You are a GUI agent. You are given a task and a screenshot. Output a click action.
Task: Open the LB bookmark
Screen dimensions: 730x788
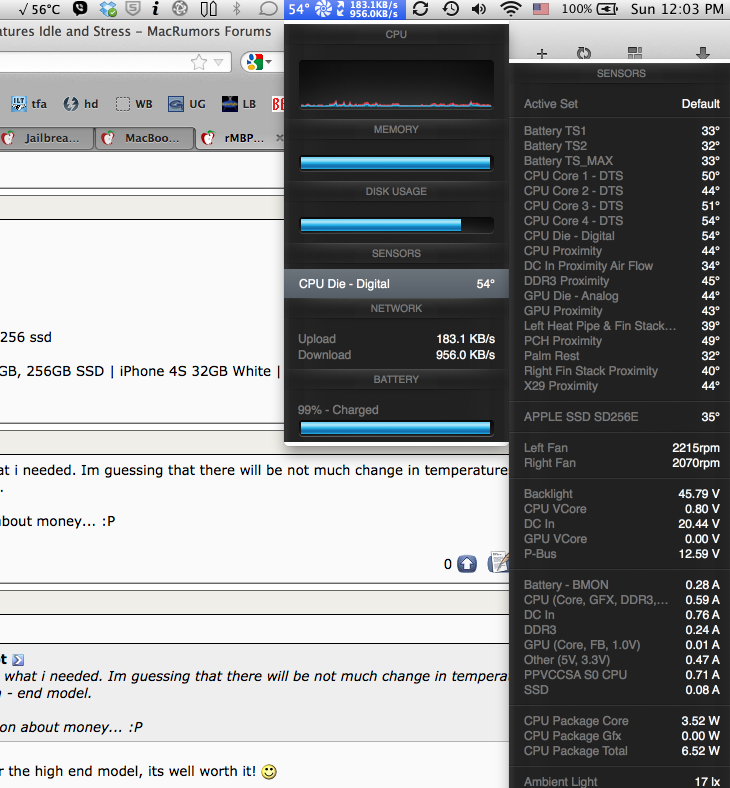pos(239,104)
